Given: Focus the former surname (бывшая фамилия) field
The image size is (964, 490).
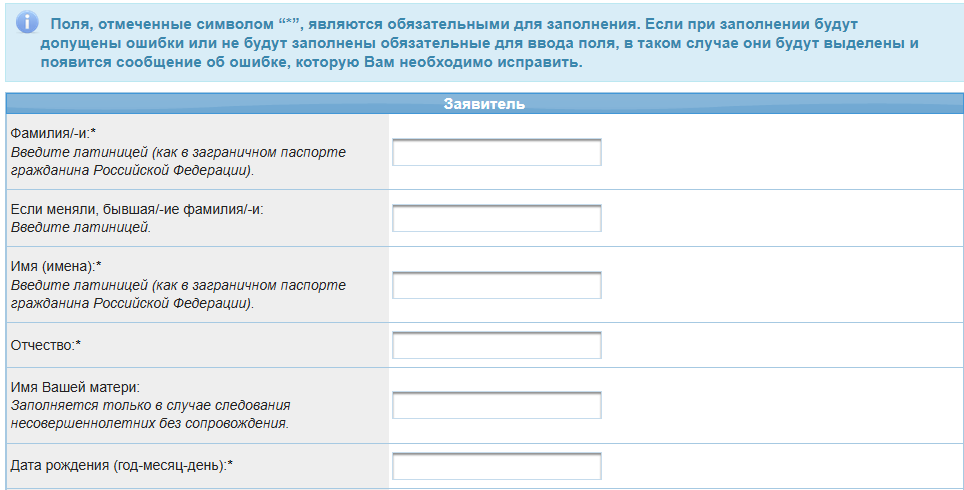Looking at the screenshot, I should (496, 218).
